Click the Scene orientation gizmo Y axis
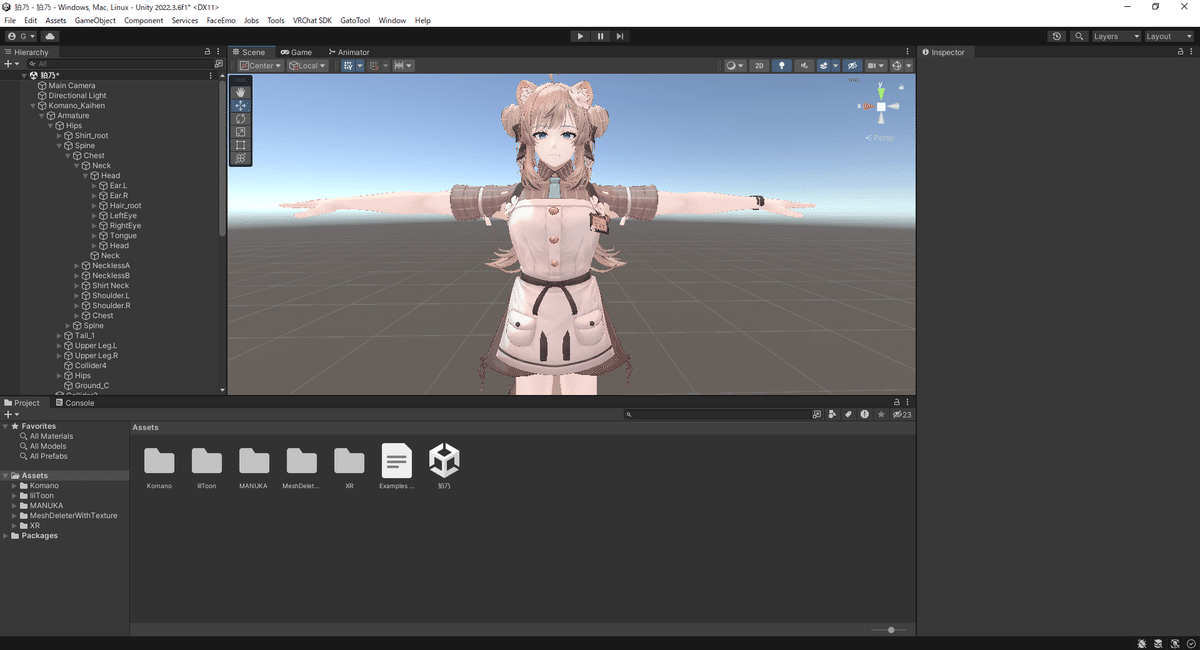This screenshot has height=650, width=1200. coord(881,91)
